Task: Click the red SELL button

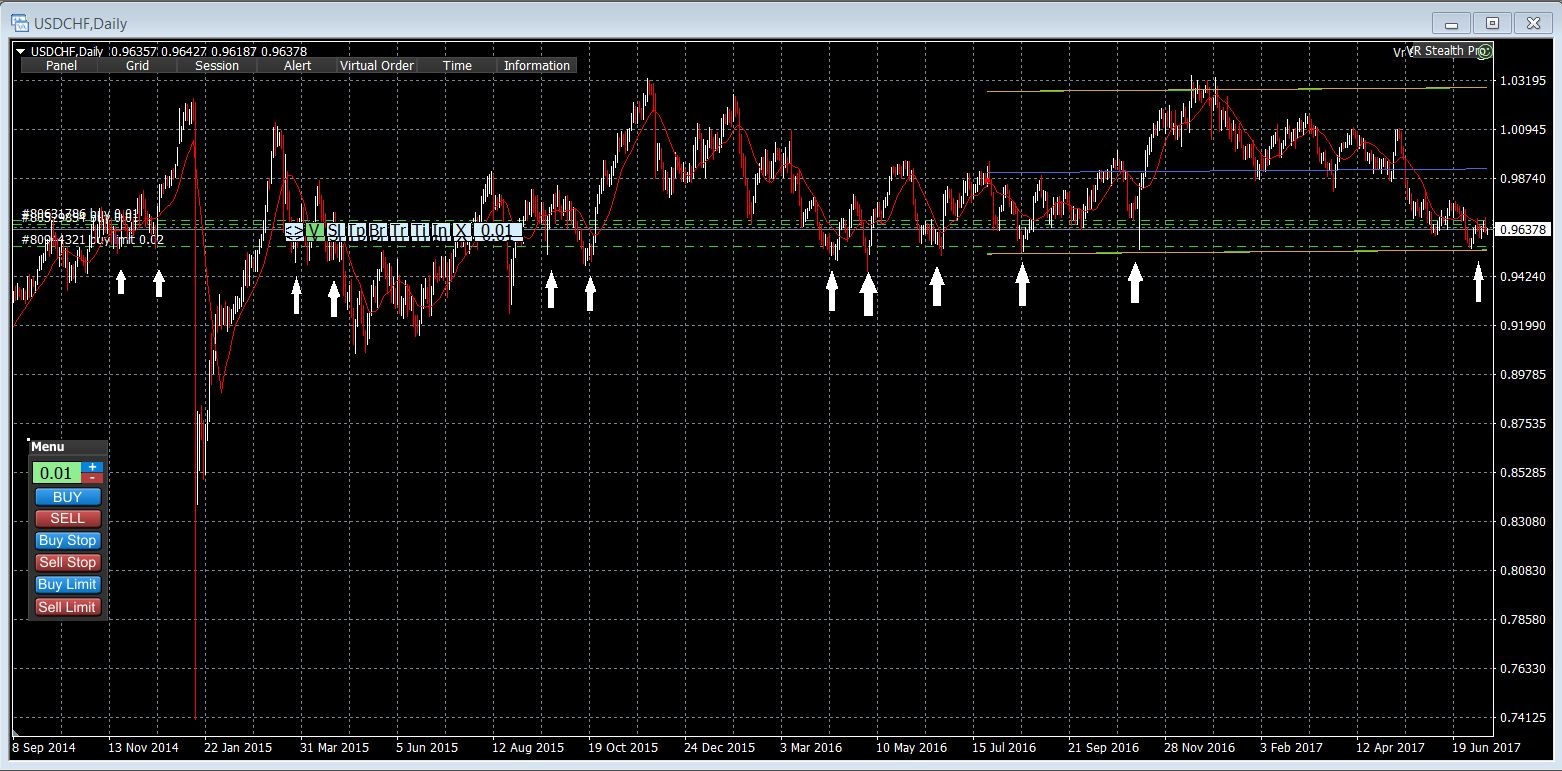Action: [67, 518]
